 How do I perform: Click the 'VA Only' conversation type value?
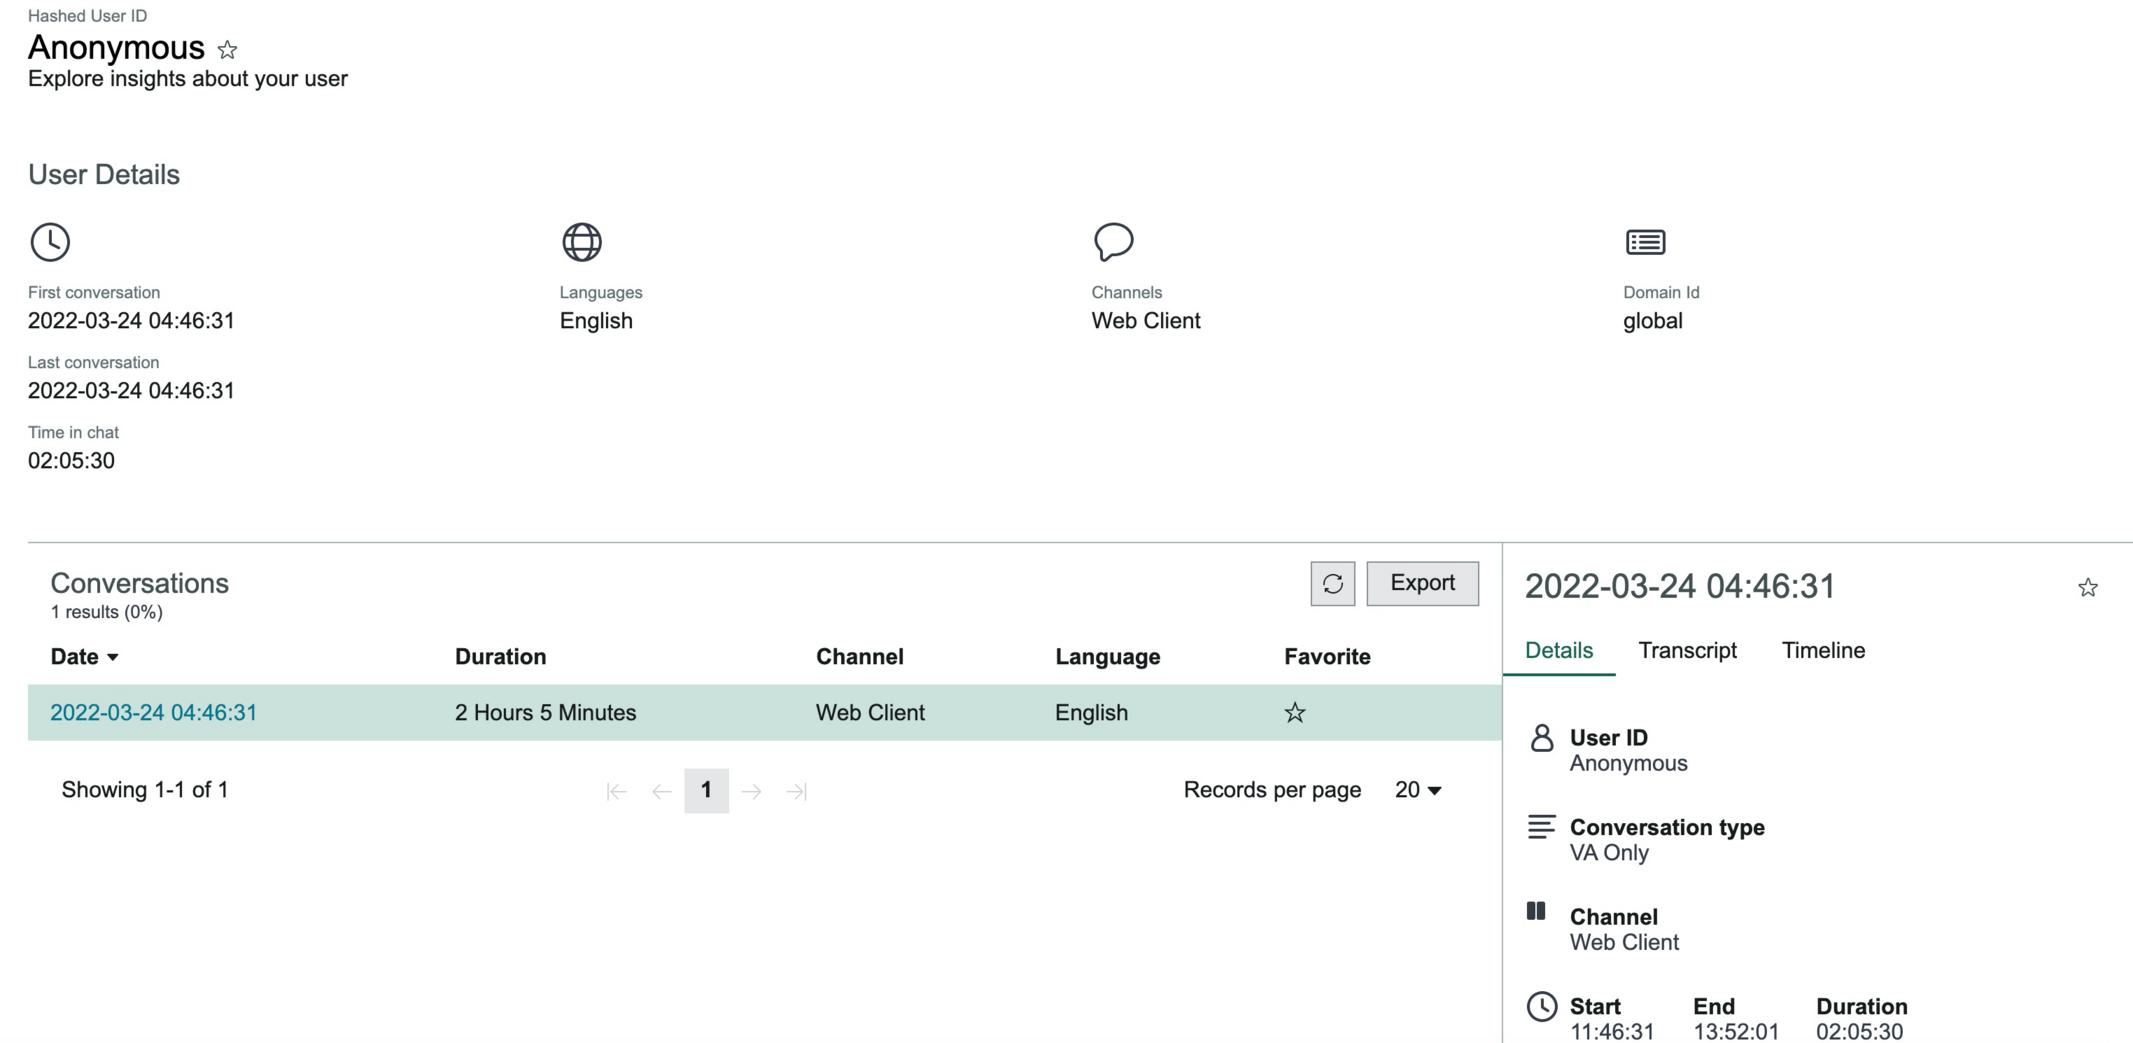pos(1609,853)
